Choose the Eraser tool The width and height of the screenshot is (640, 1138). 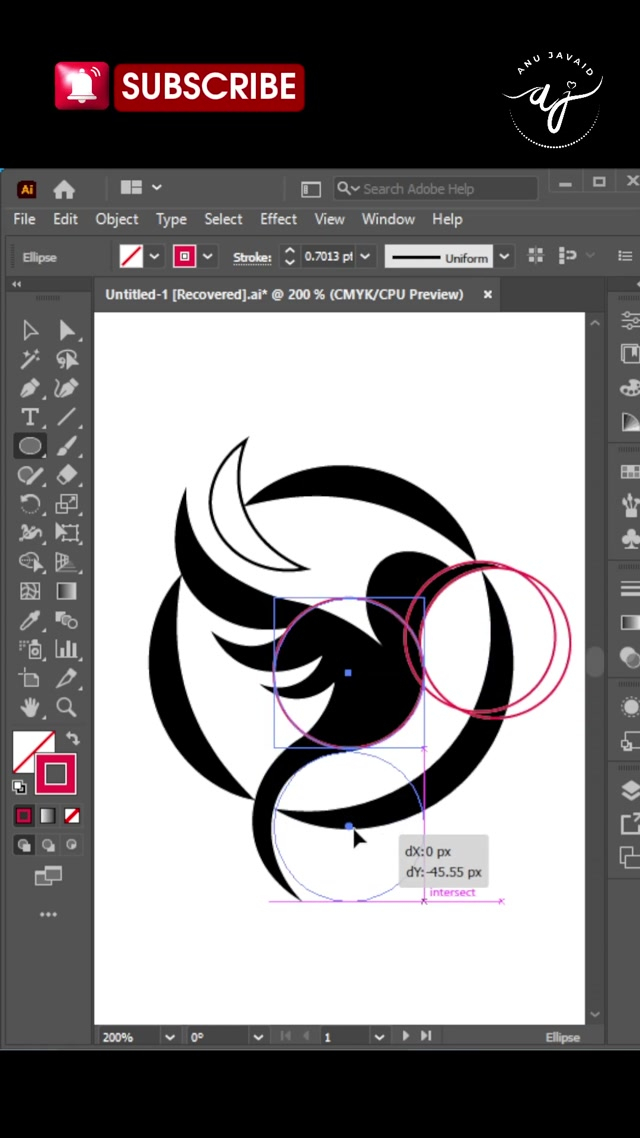pyautogui.click(x=67, y=475)
